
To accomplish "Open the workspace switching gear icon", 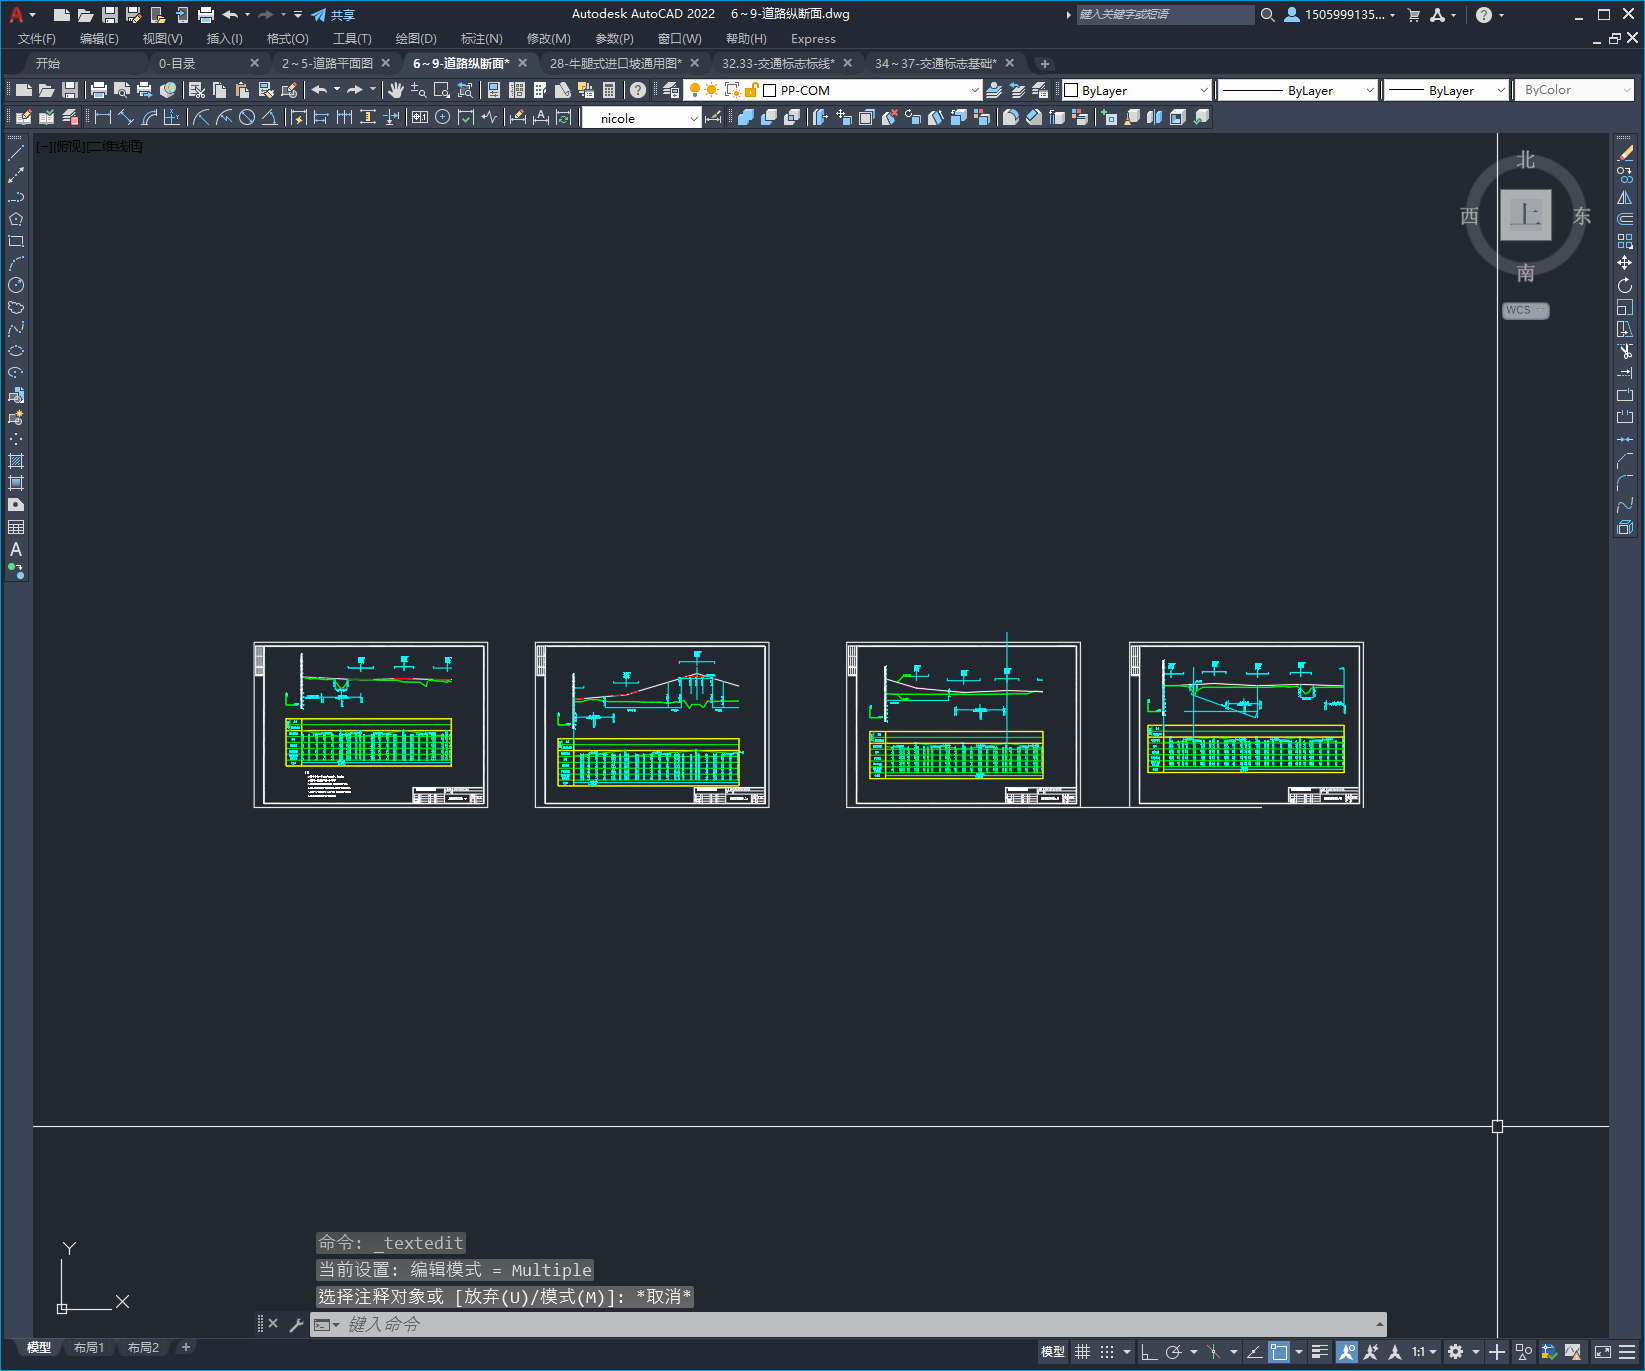I will pyautogui.click(x=1456, y=1352).
